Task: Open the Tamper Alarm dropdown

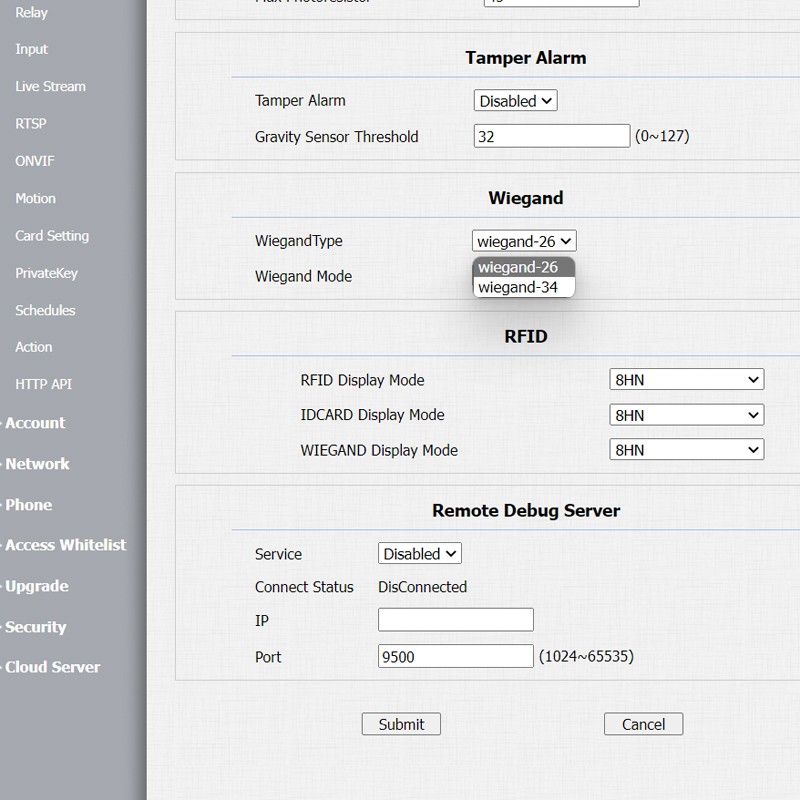Action: (515, 101)
